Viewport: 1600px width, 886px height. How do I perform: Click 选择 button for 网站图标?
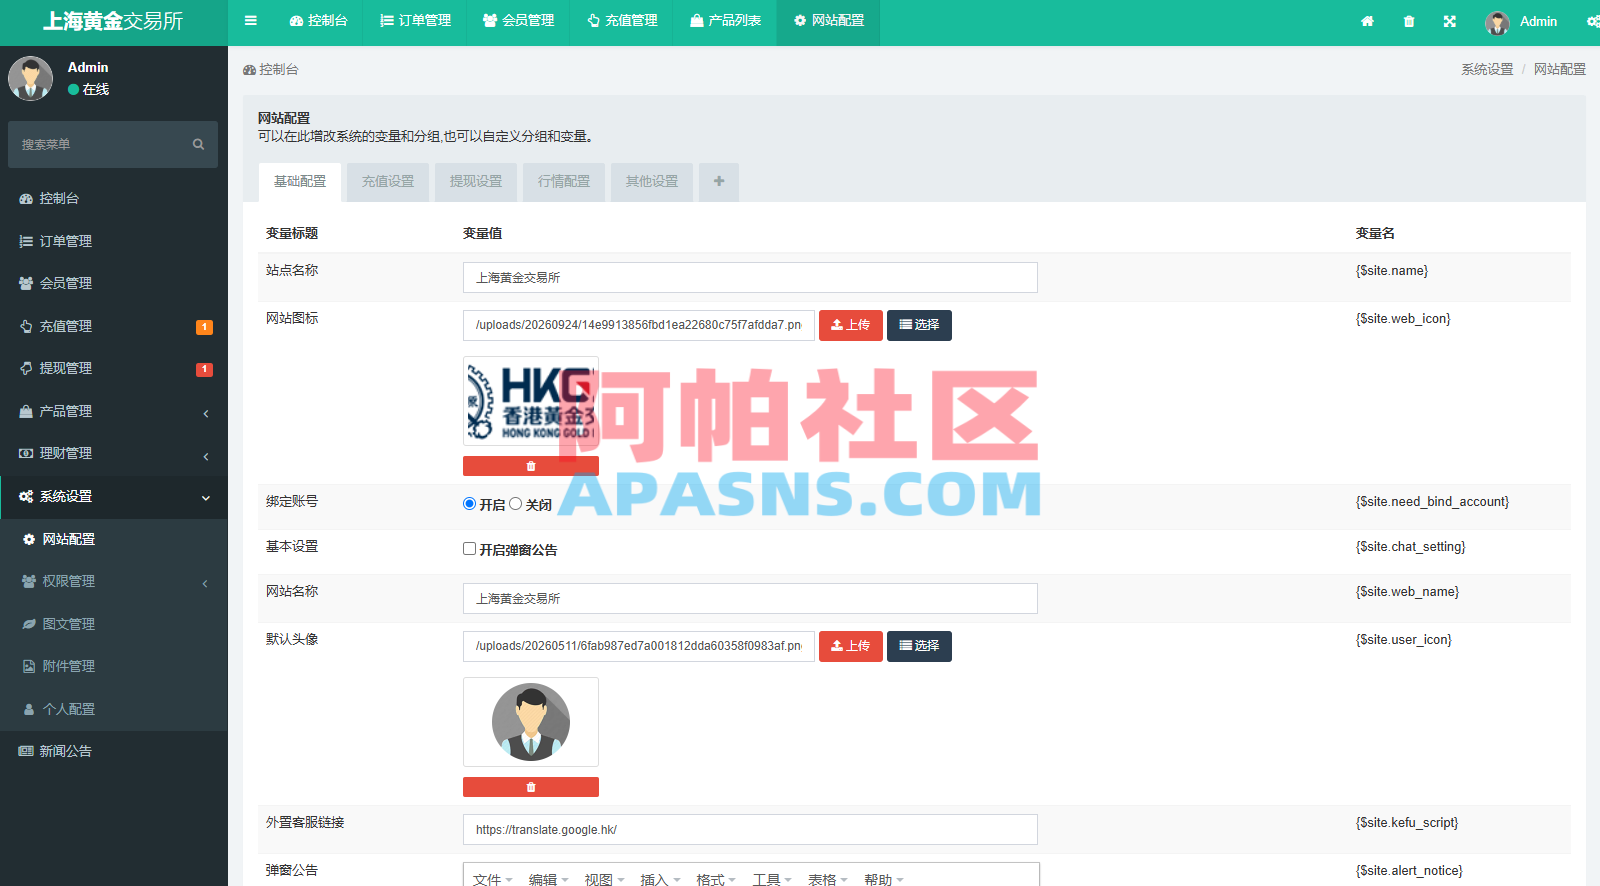919,325
